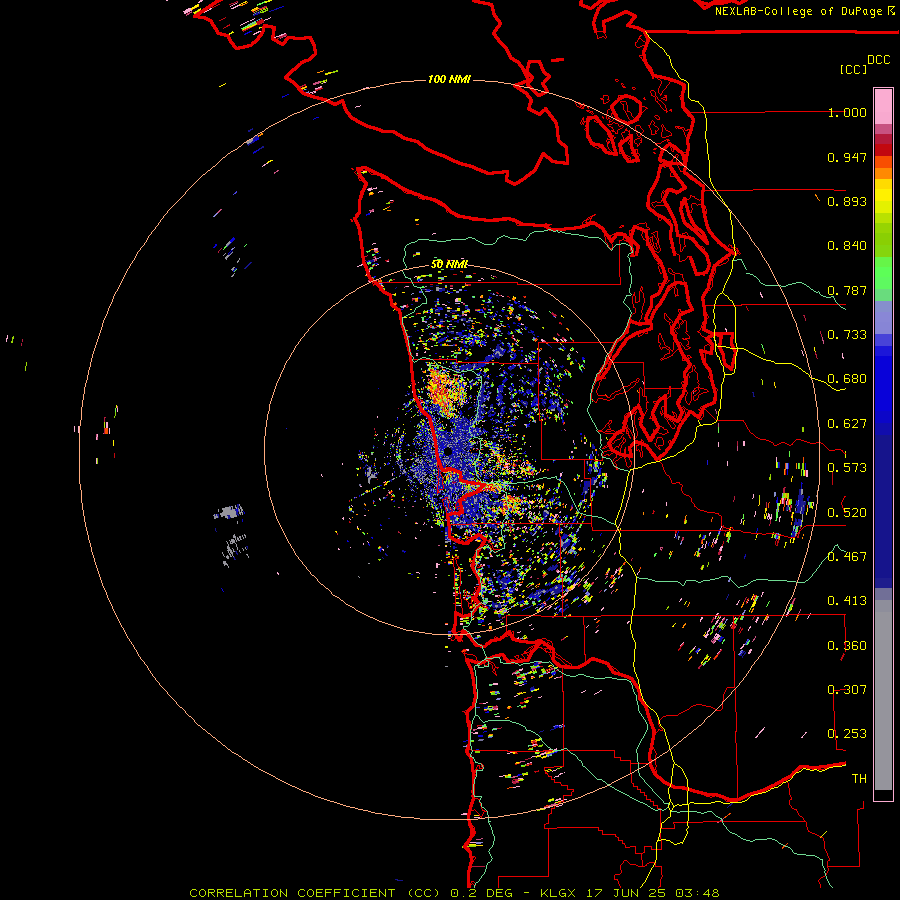Pick the red color bar segment
Image resolution: width=900 pixels, height=900 pixels.
pos(883,150)
